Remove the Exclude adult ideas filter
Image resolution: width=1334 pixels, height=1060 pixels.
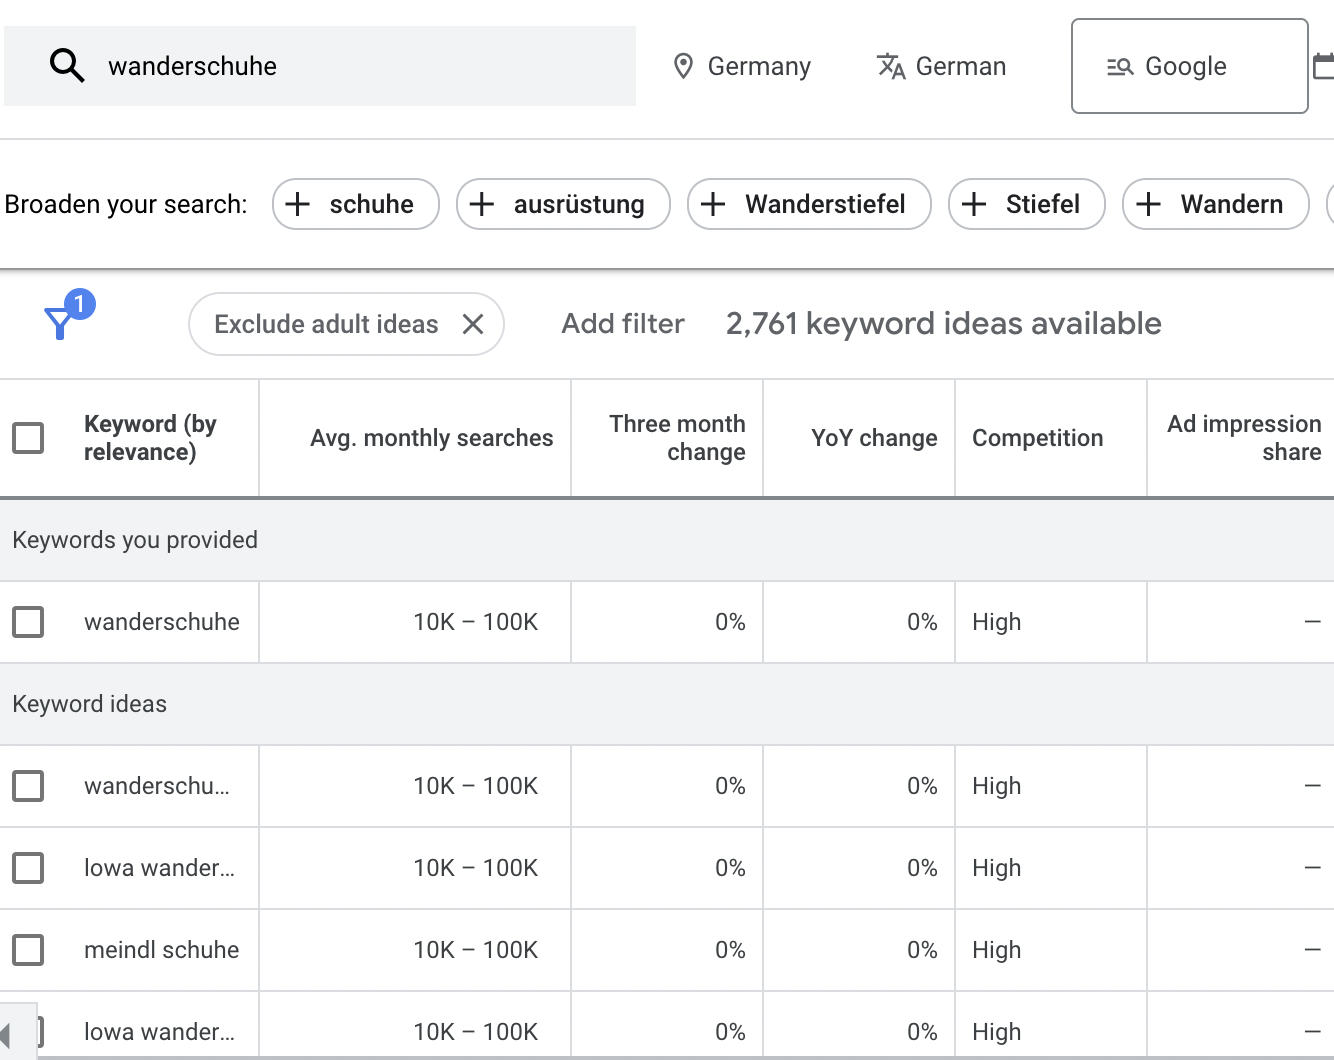[x=473, y=324]
